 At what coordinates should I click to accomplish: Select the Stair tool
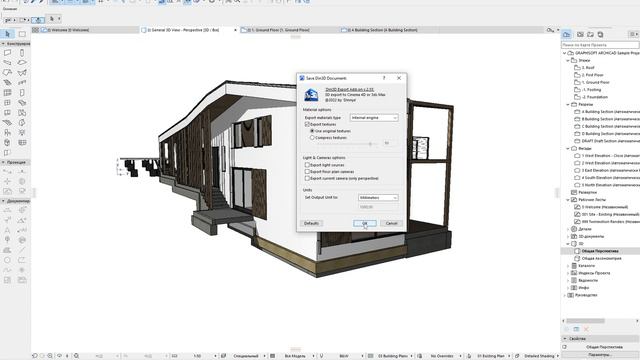(x=7, y=82)
